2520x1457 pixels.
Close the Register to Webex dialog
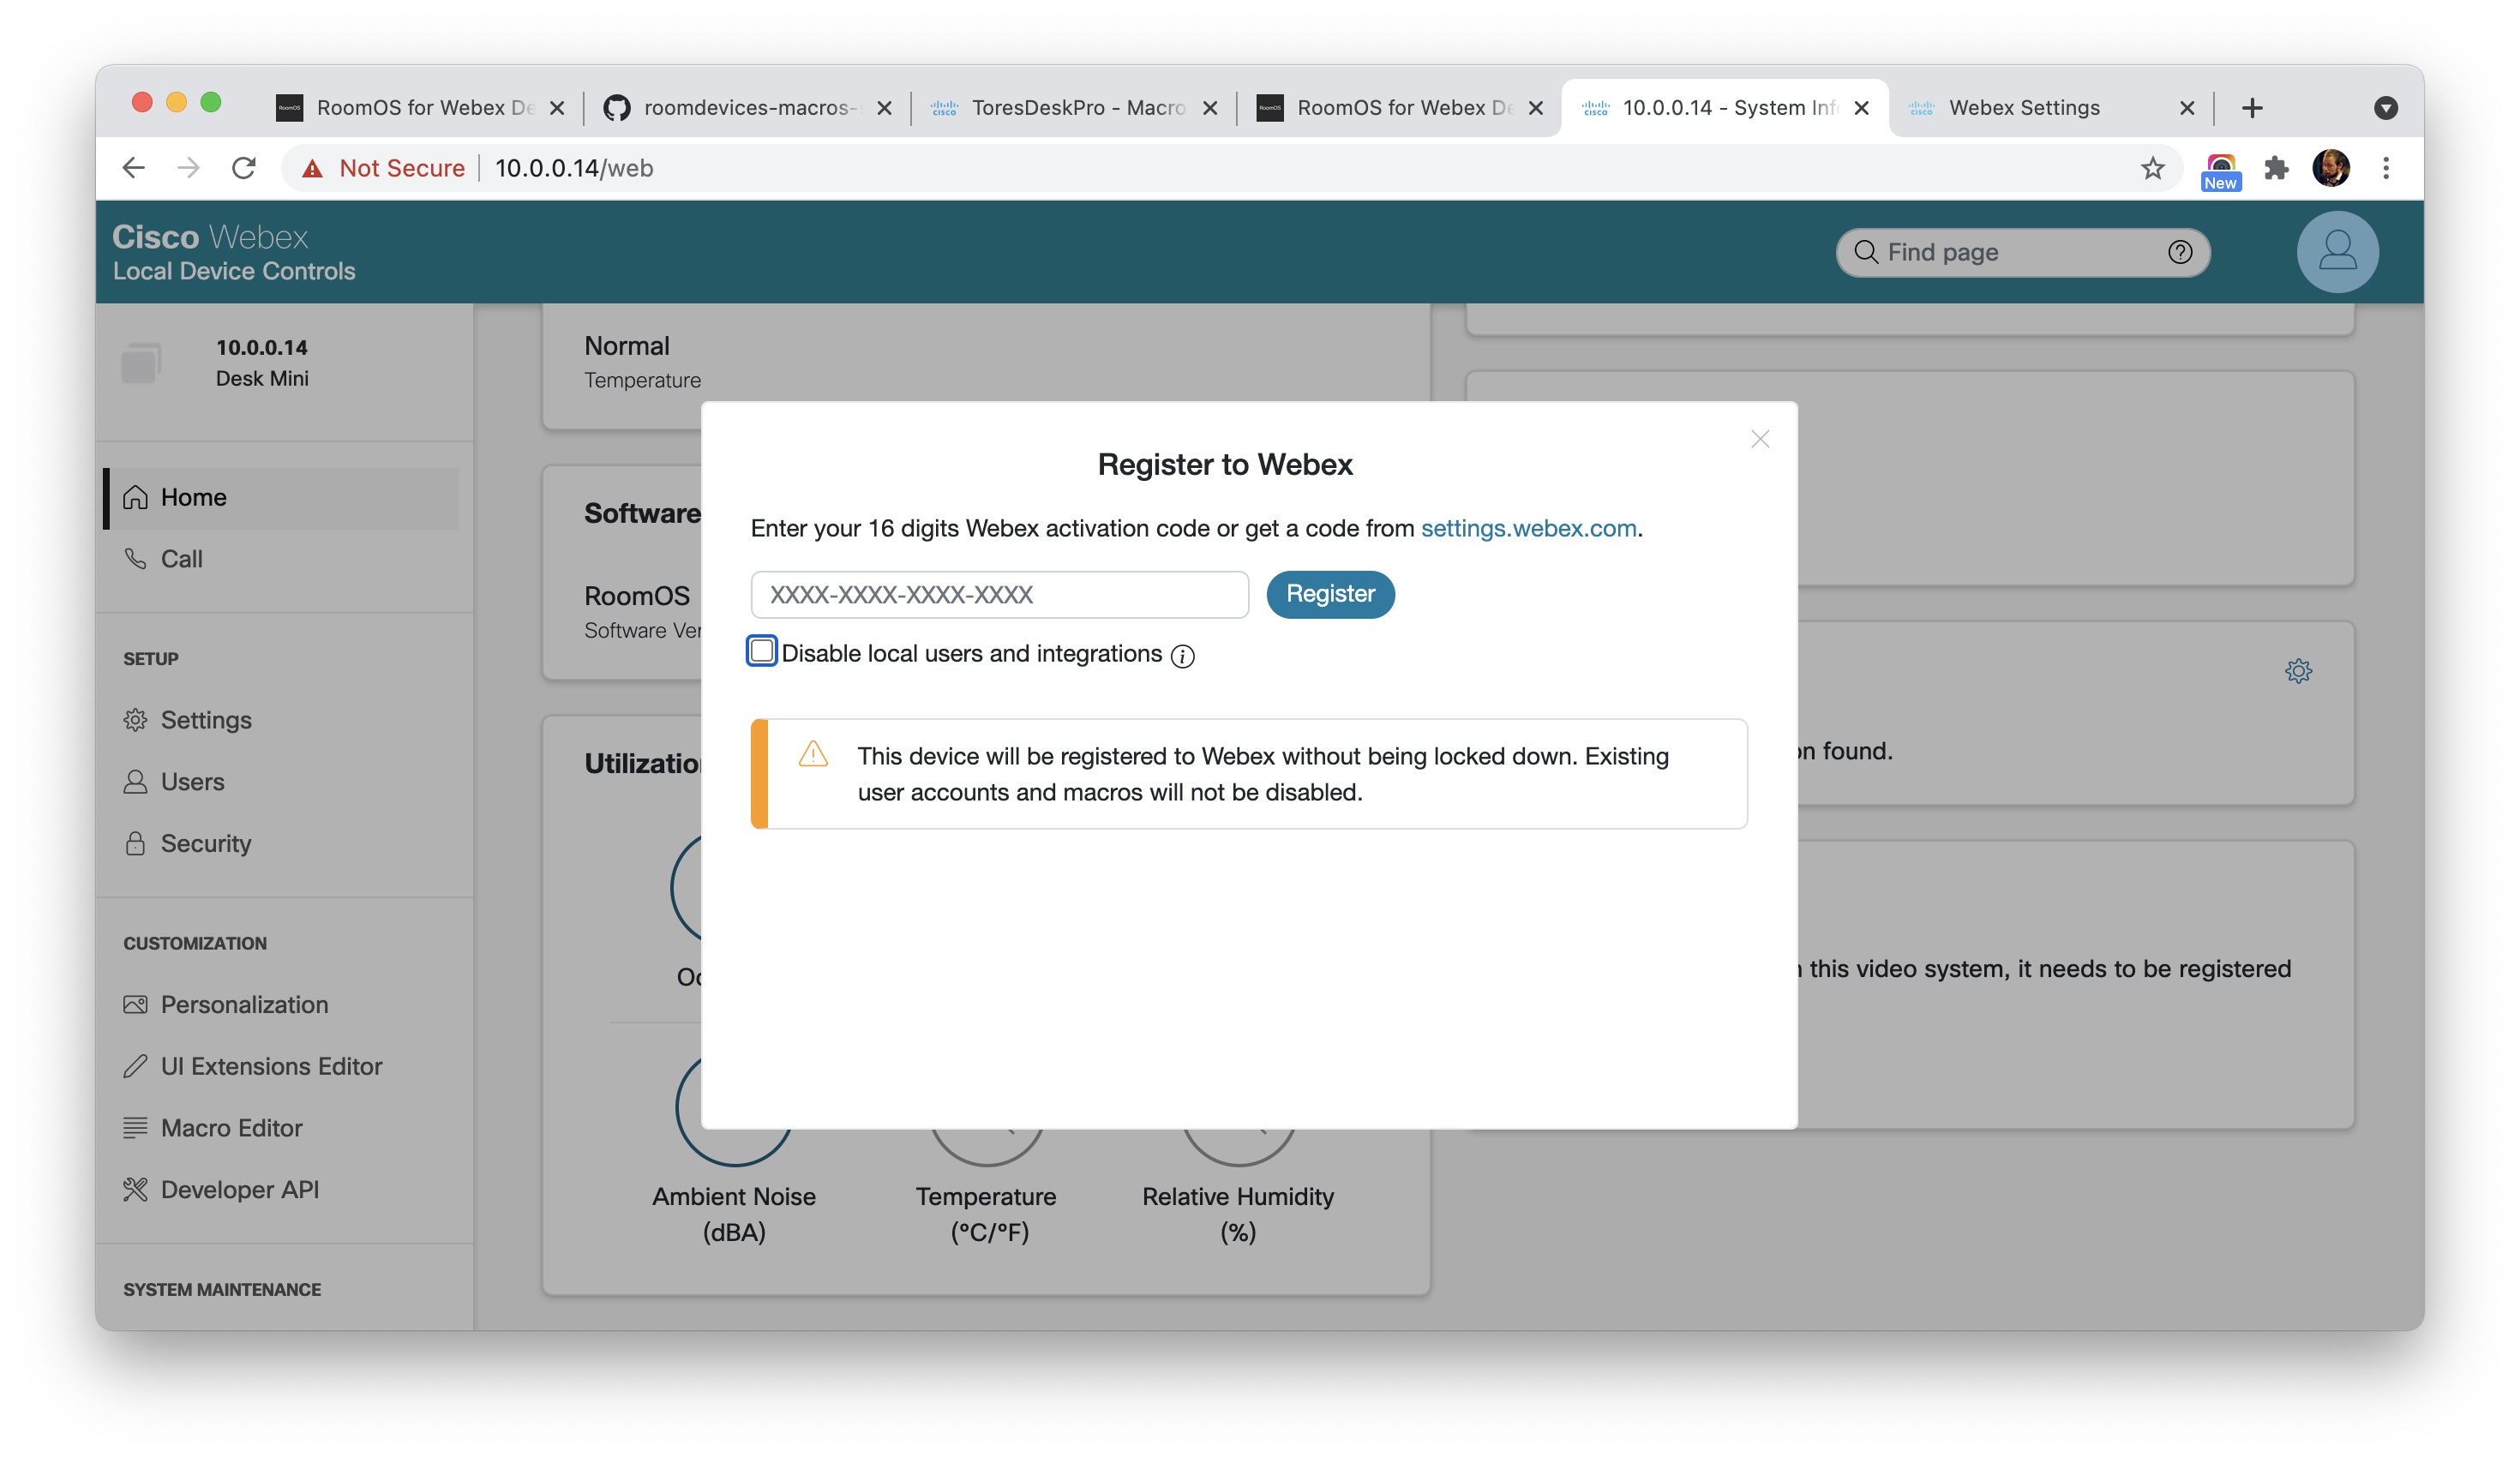click(x=1760, y=440)
